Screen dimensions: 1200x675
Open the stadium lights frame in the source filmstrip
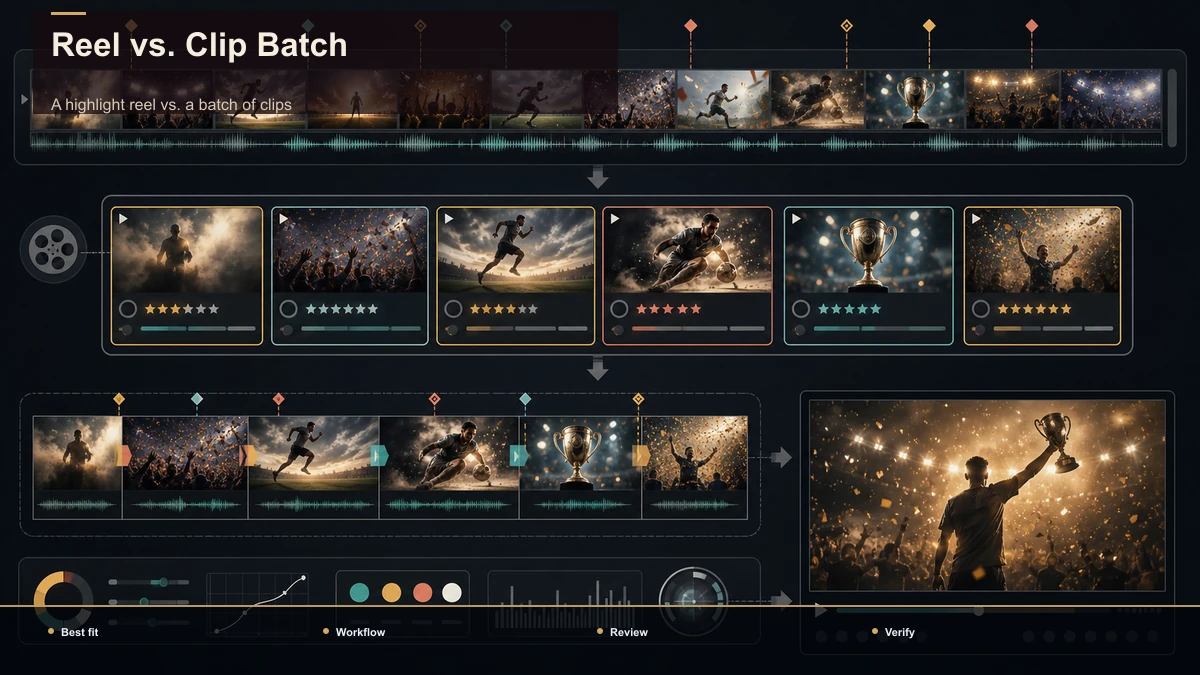(1012, 99)
